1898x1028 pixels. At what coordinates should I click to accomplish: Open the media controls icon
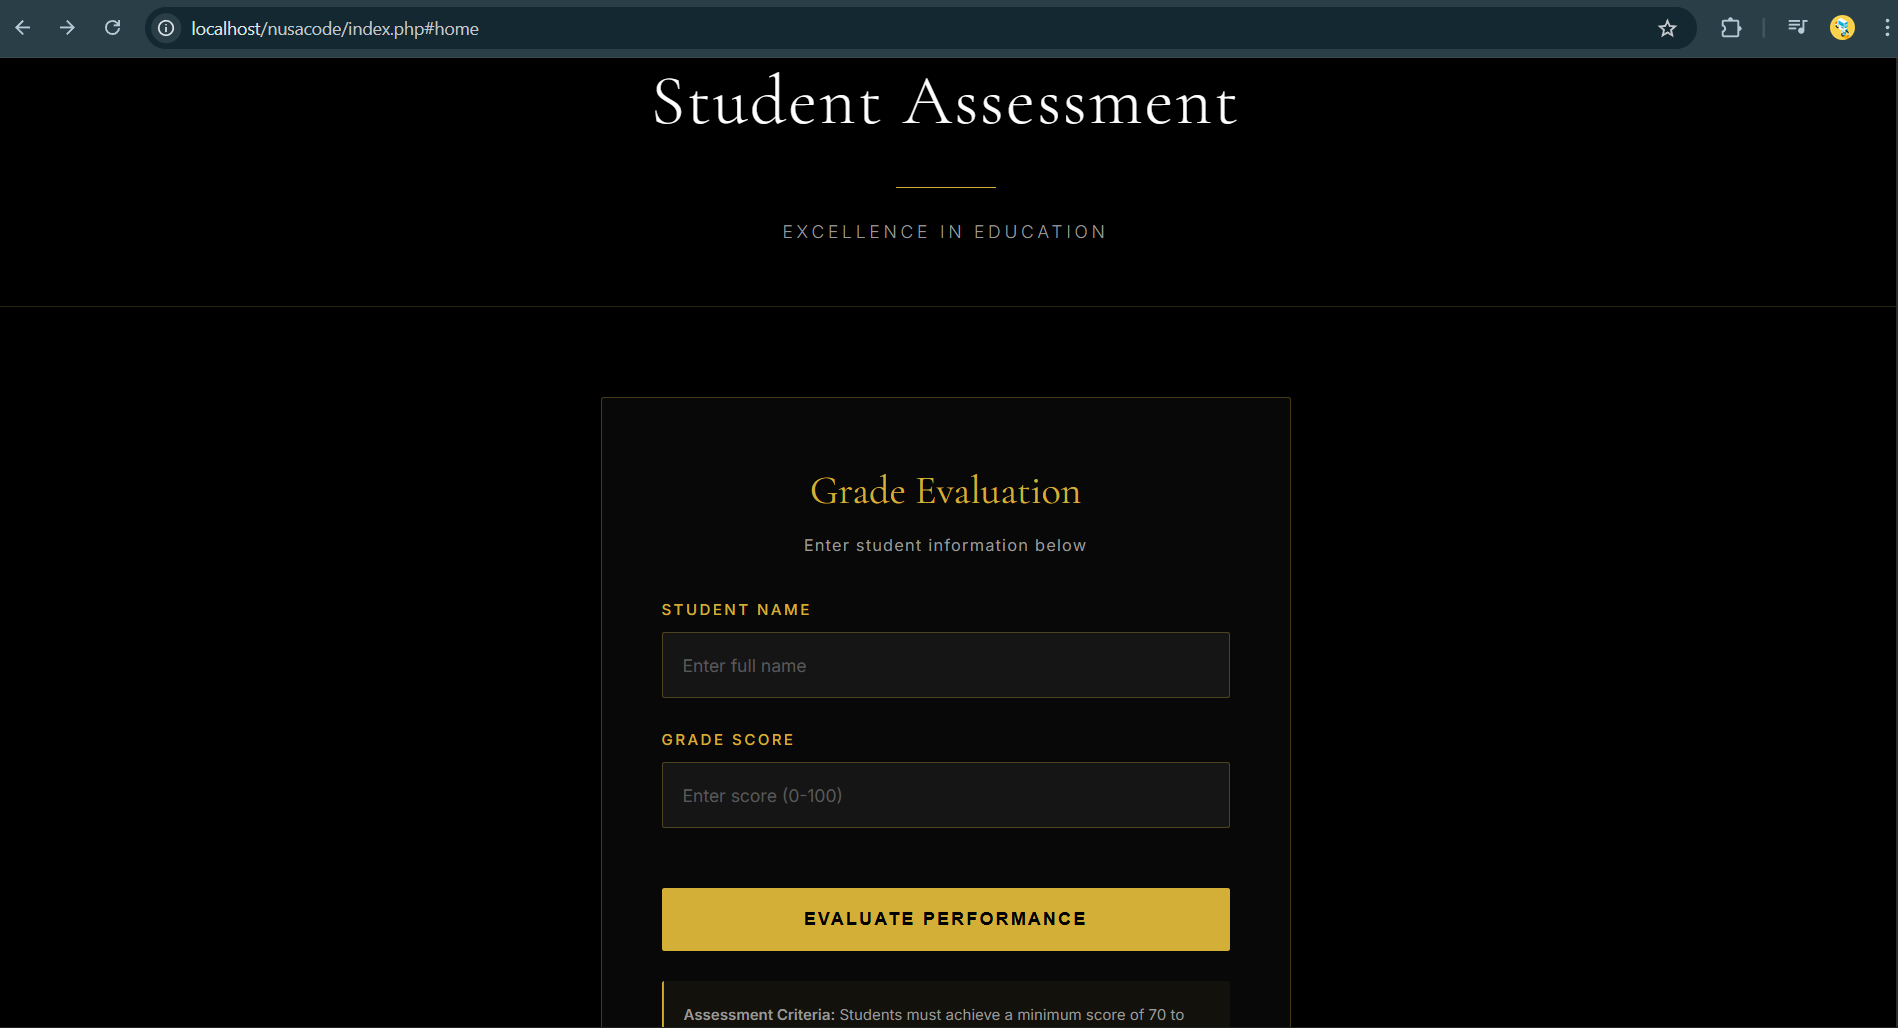click(1797, 28)
